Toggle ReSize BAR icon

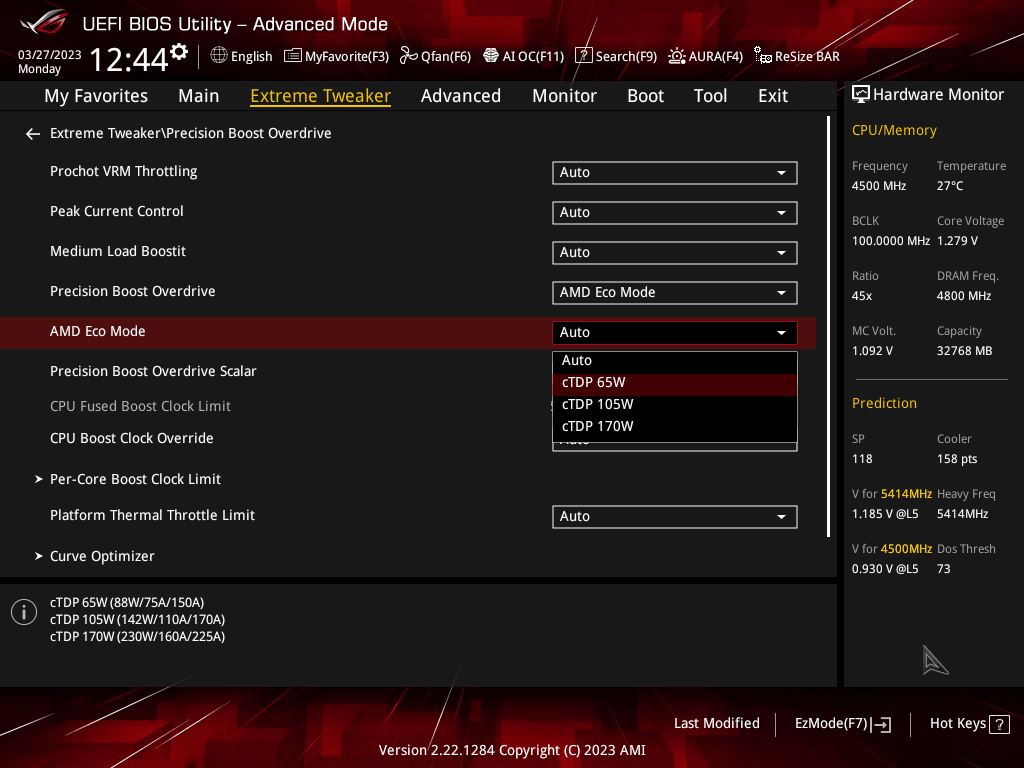(x=762, y=56)
